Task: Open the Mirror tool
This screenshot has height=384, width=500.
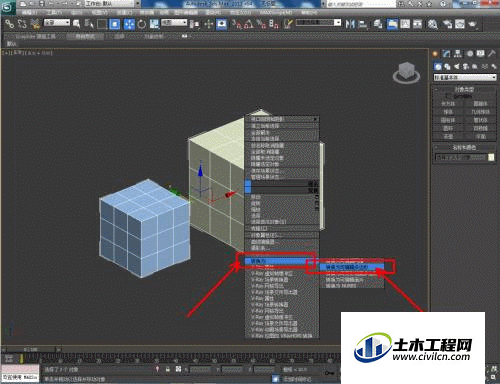Action: click(350, 24)
